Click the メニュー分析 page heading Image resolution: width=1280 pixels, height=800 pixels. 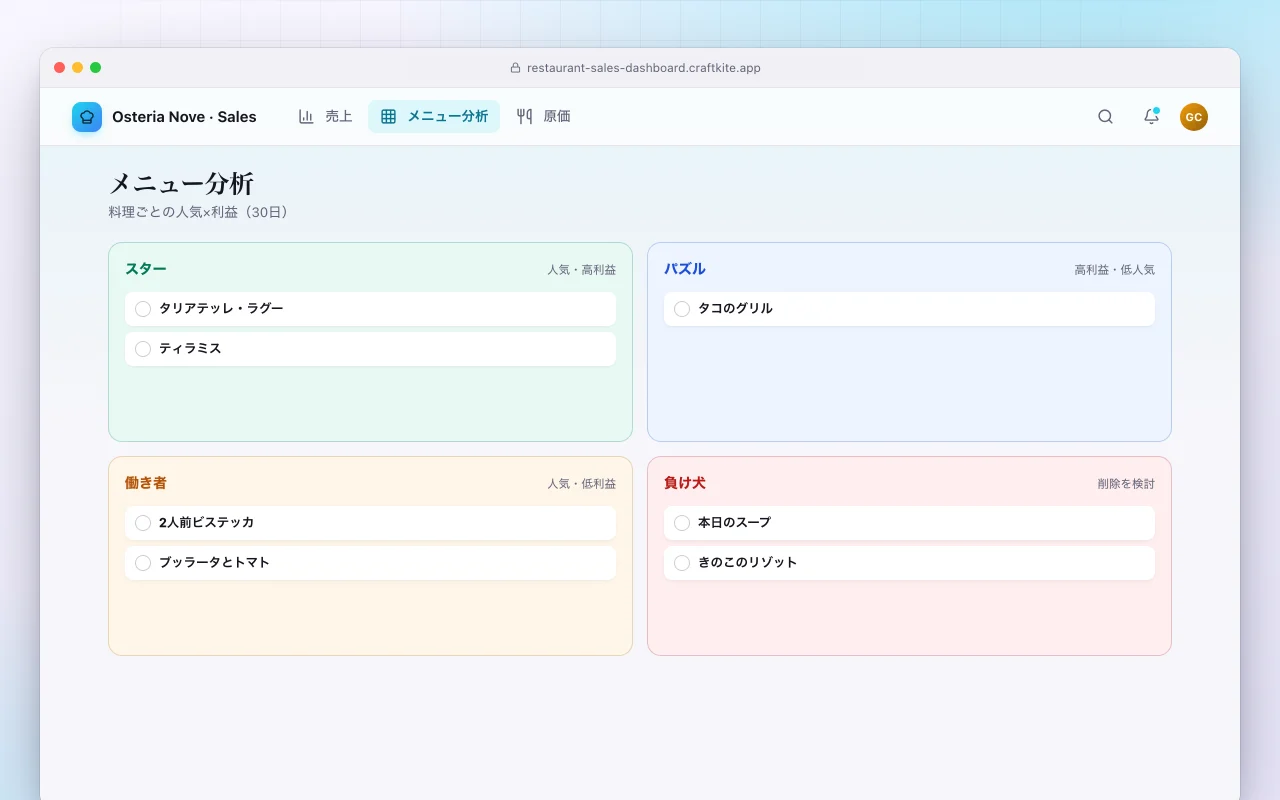pos(181,184)
